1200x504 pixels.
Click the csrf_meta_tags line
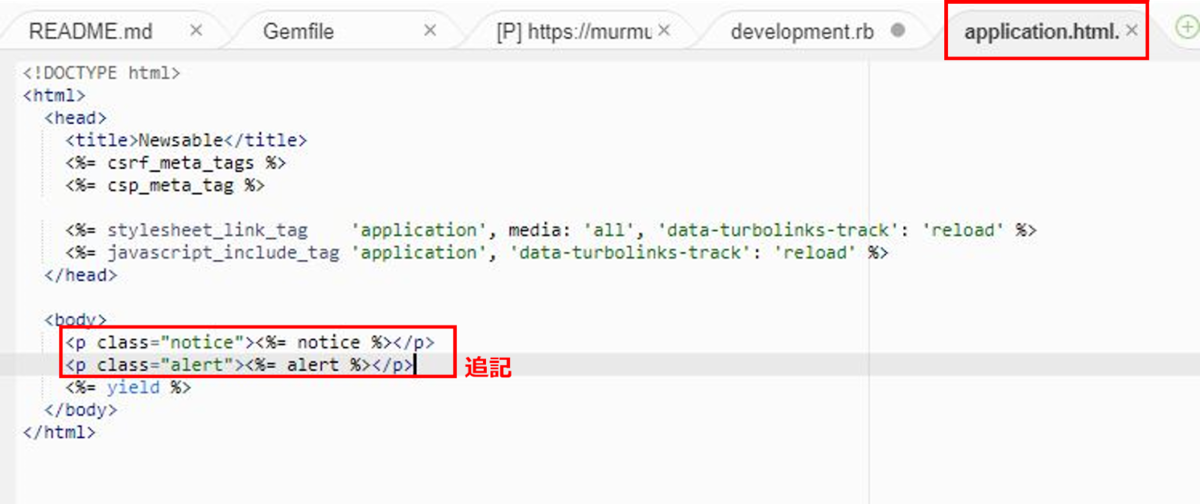click(176, 162)
